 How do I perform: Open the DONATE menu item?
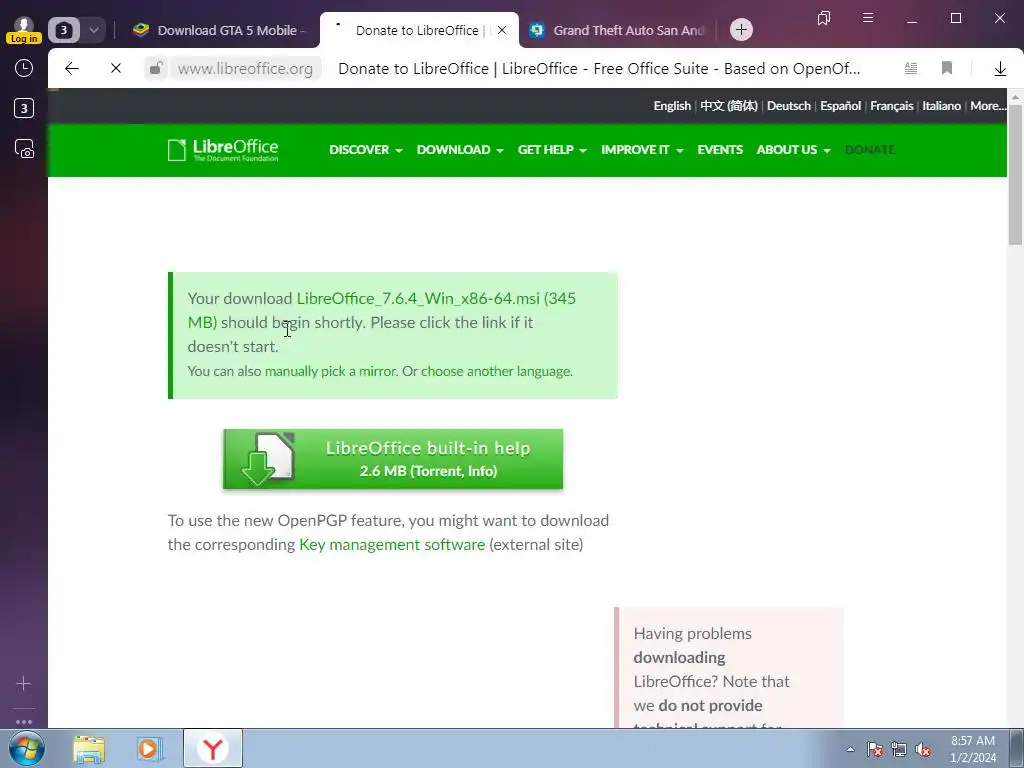870,150
